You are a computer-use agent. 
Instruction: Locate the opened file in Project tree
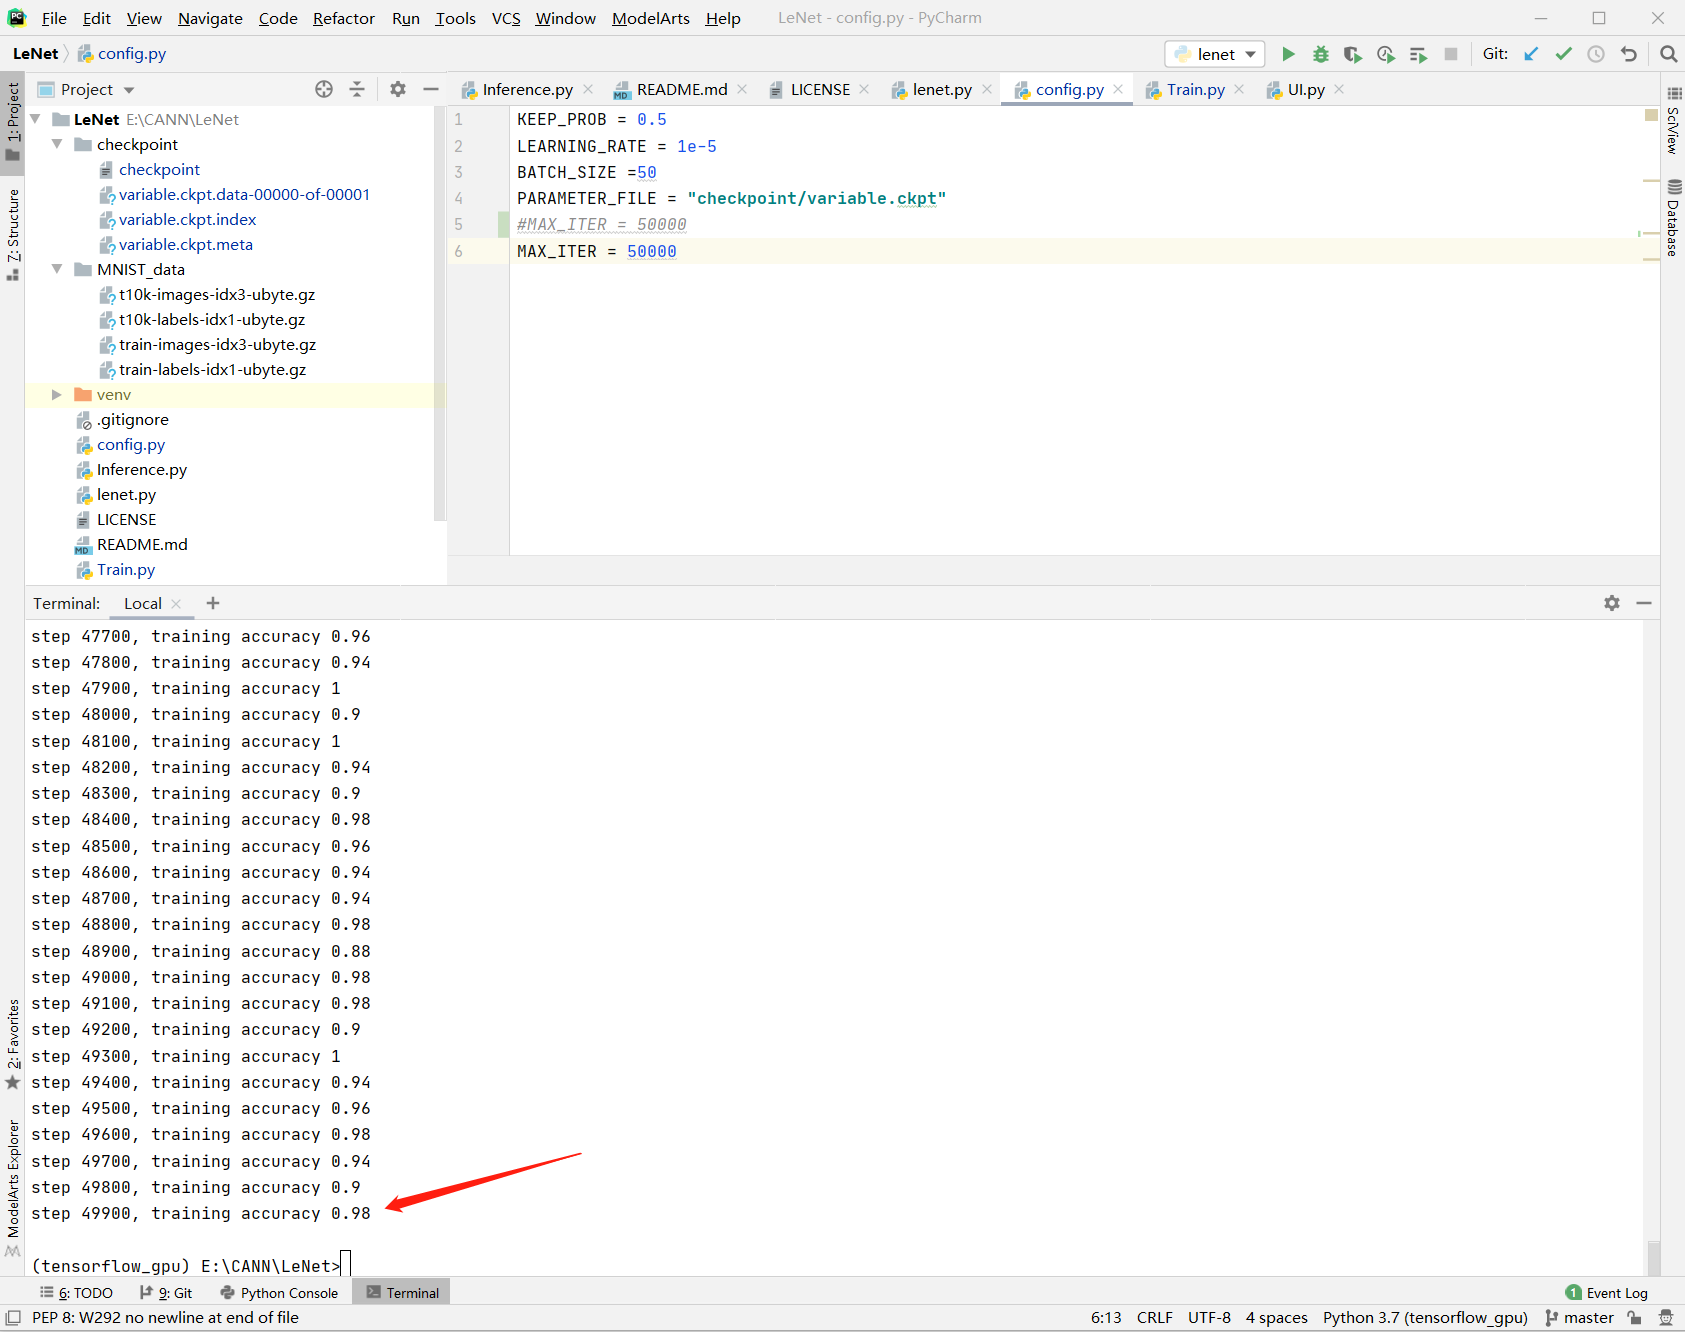coord(324,89)
